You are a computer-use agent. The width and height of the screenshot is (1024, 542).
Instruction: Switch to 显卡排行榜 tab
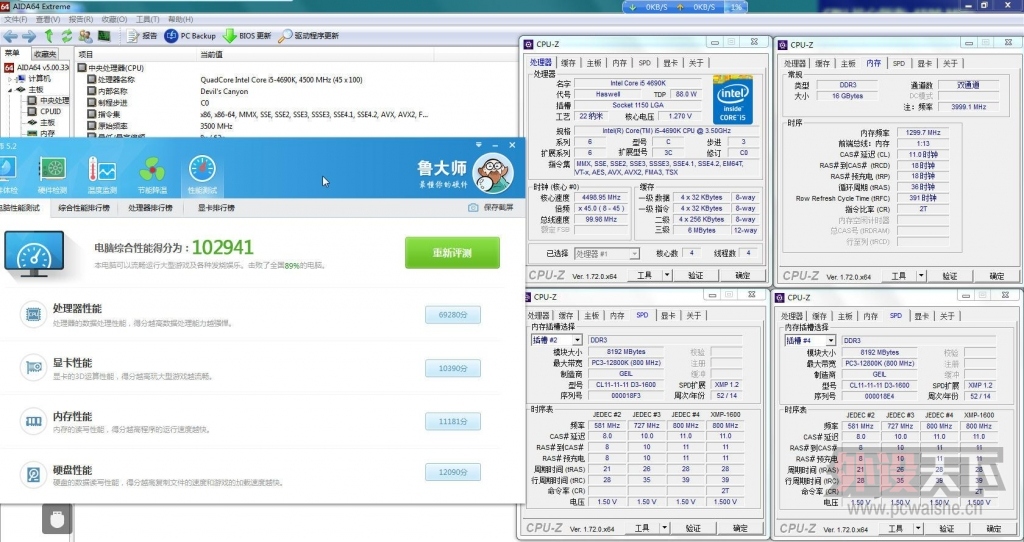(216, 208)
